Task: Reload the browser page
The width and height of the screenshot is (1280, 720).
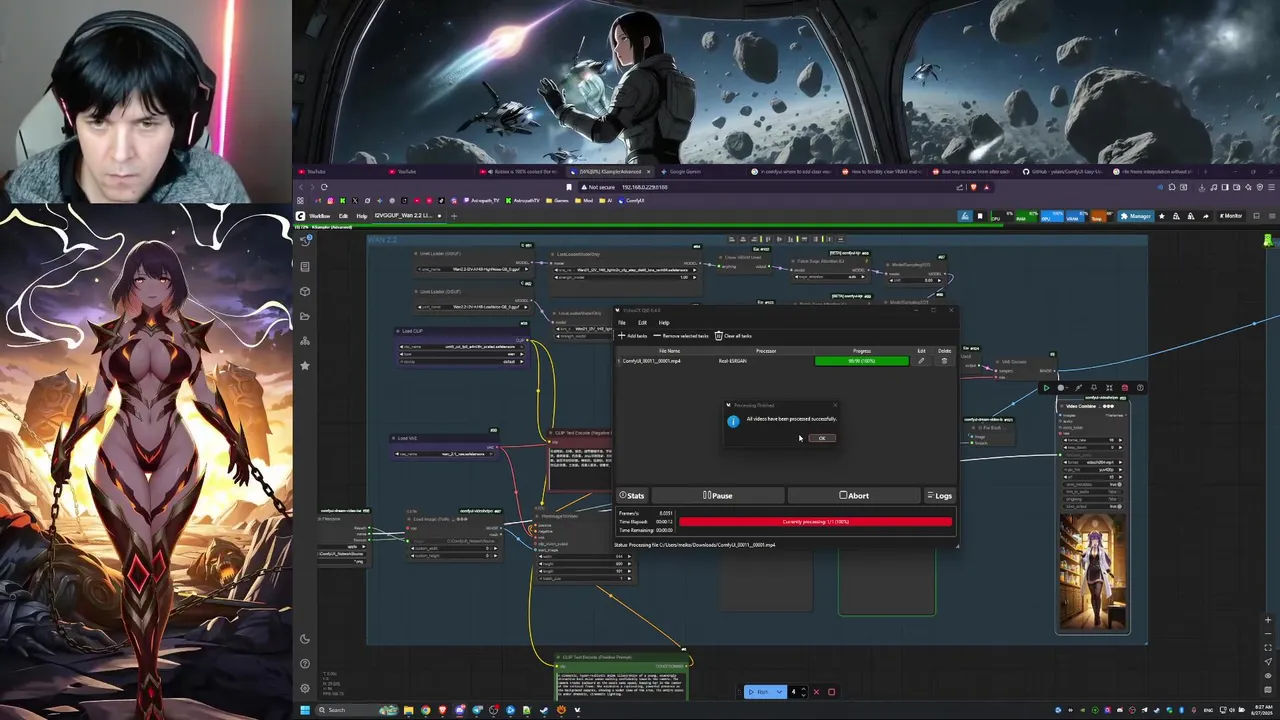Action: pyautogui.click(x=324, y=187)
